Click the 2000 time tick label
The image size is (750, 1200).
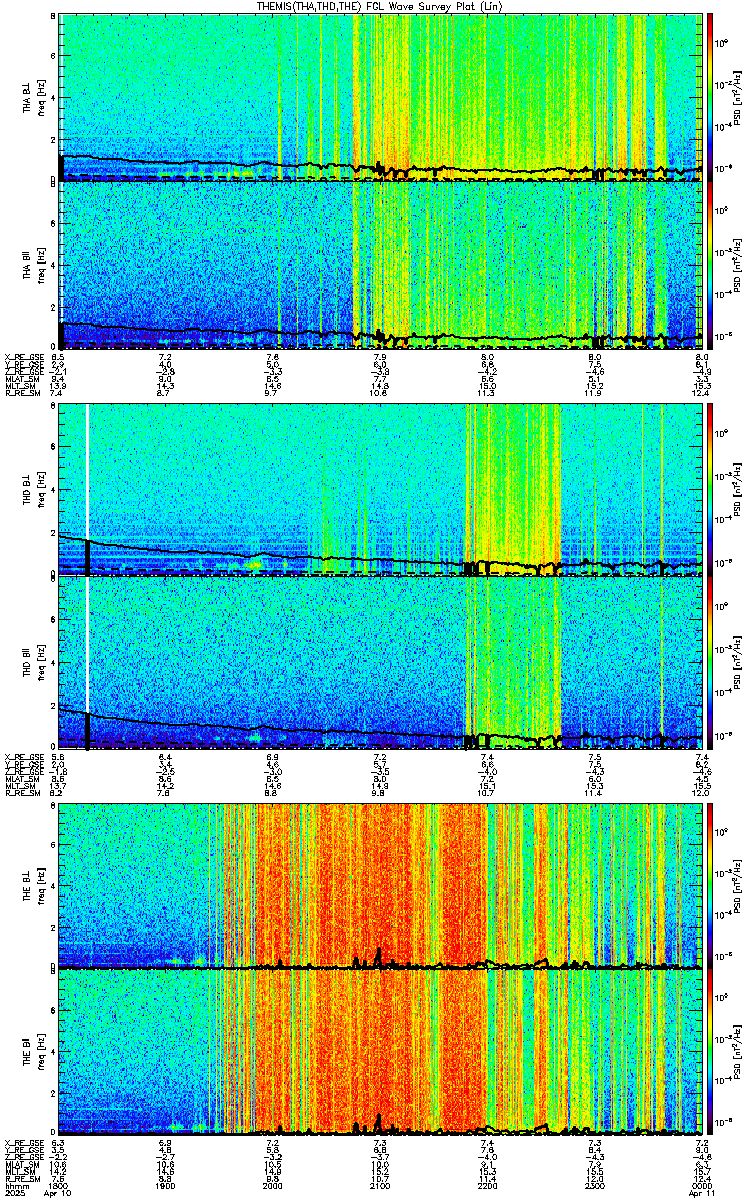(x=272, y=1186)
